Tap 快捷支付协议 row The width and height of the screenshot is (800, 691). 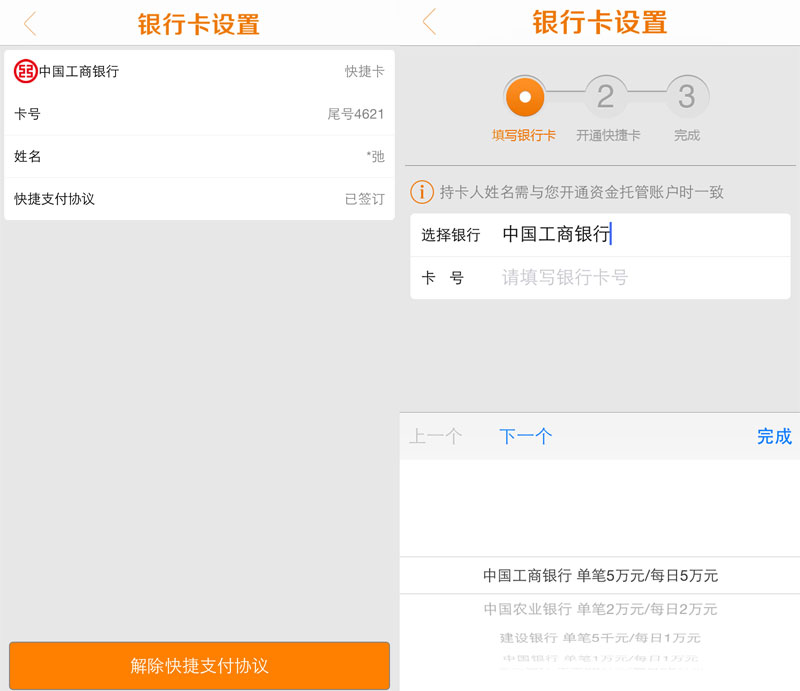(199, 199)
